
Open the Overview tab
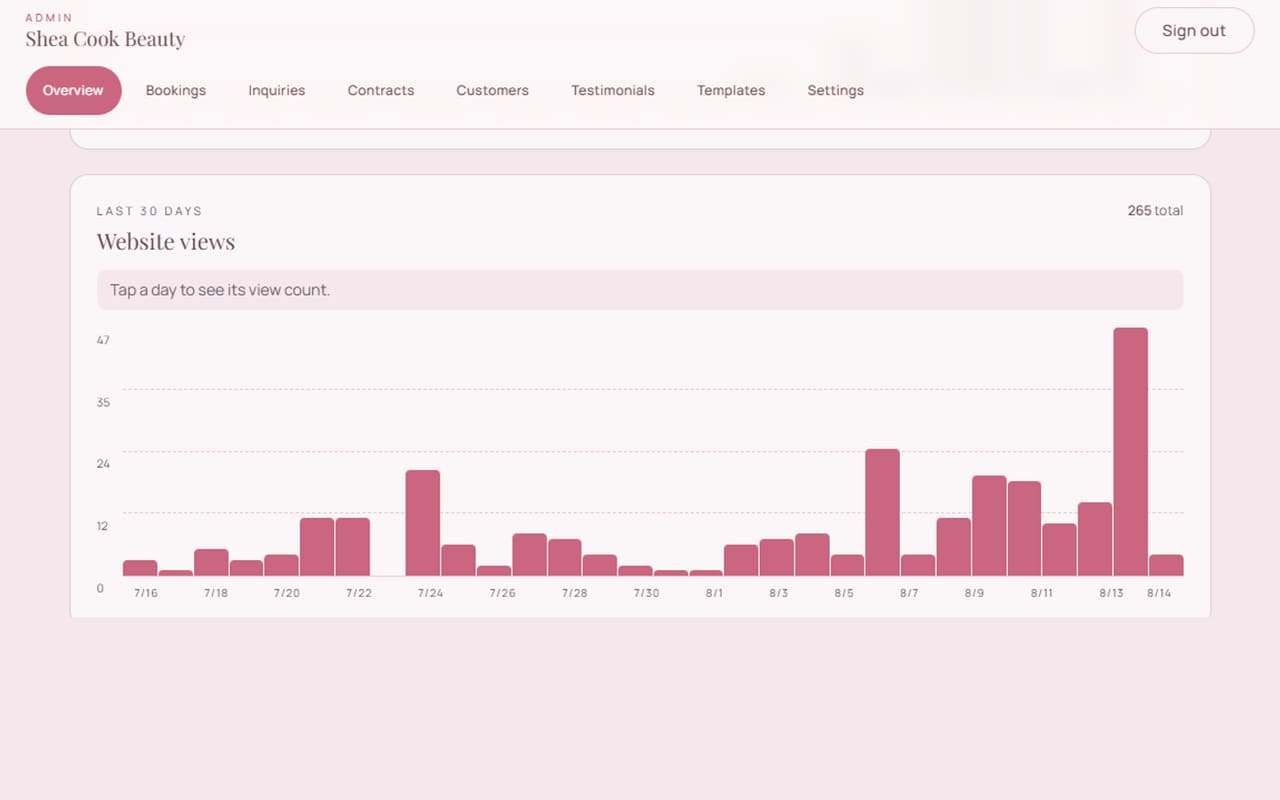pyautogui.click(x=73, y=90)
